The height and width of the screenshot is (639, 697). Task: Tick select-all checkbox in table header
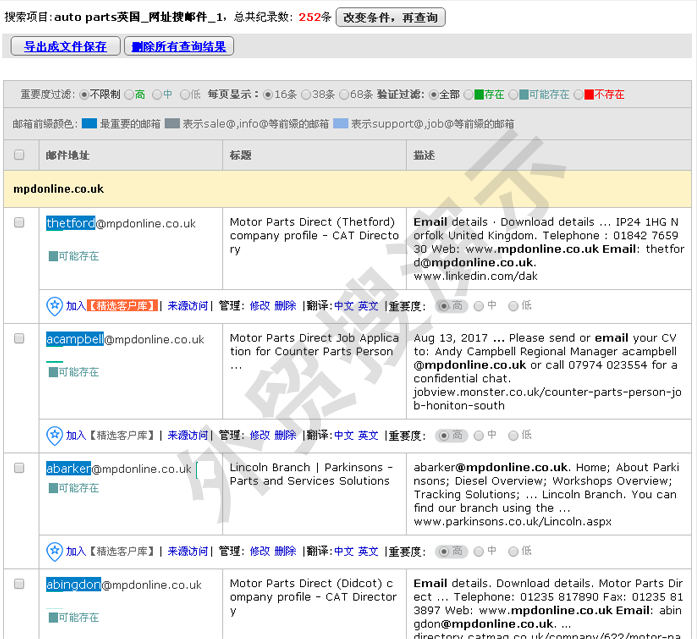[x=19, y=155]
